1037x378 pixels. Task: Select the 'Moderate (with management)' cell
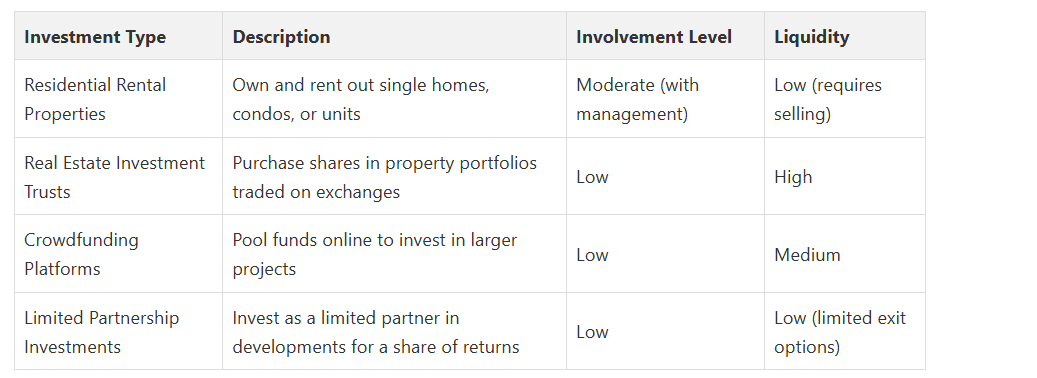click(x=665, y=99)
